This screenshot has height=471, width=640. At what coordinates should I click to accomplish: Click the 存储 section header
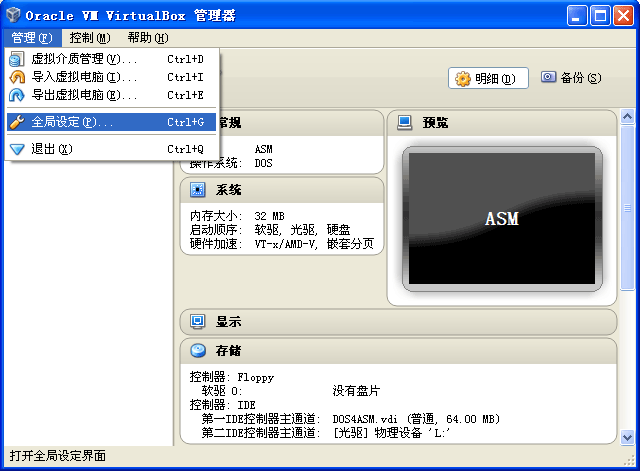(x=398, y=351)
